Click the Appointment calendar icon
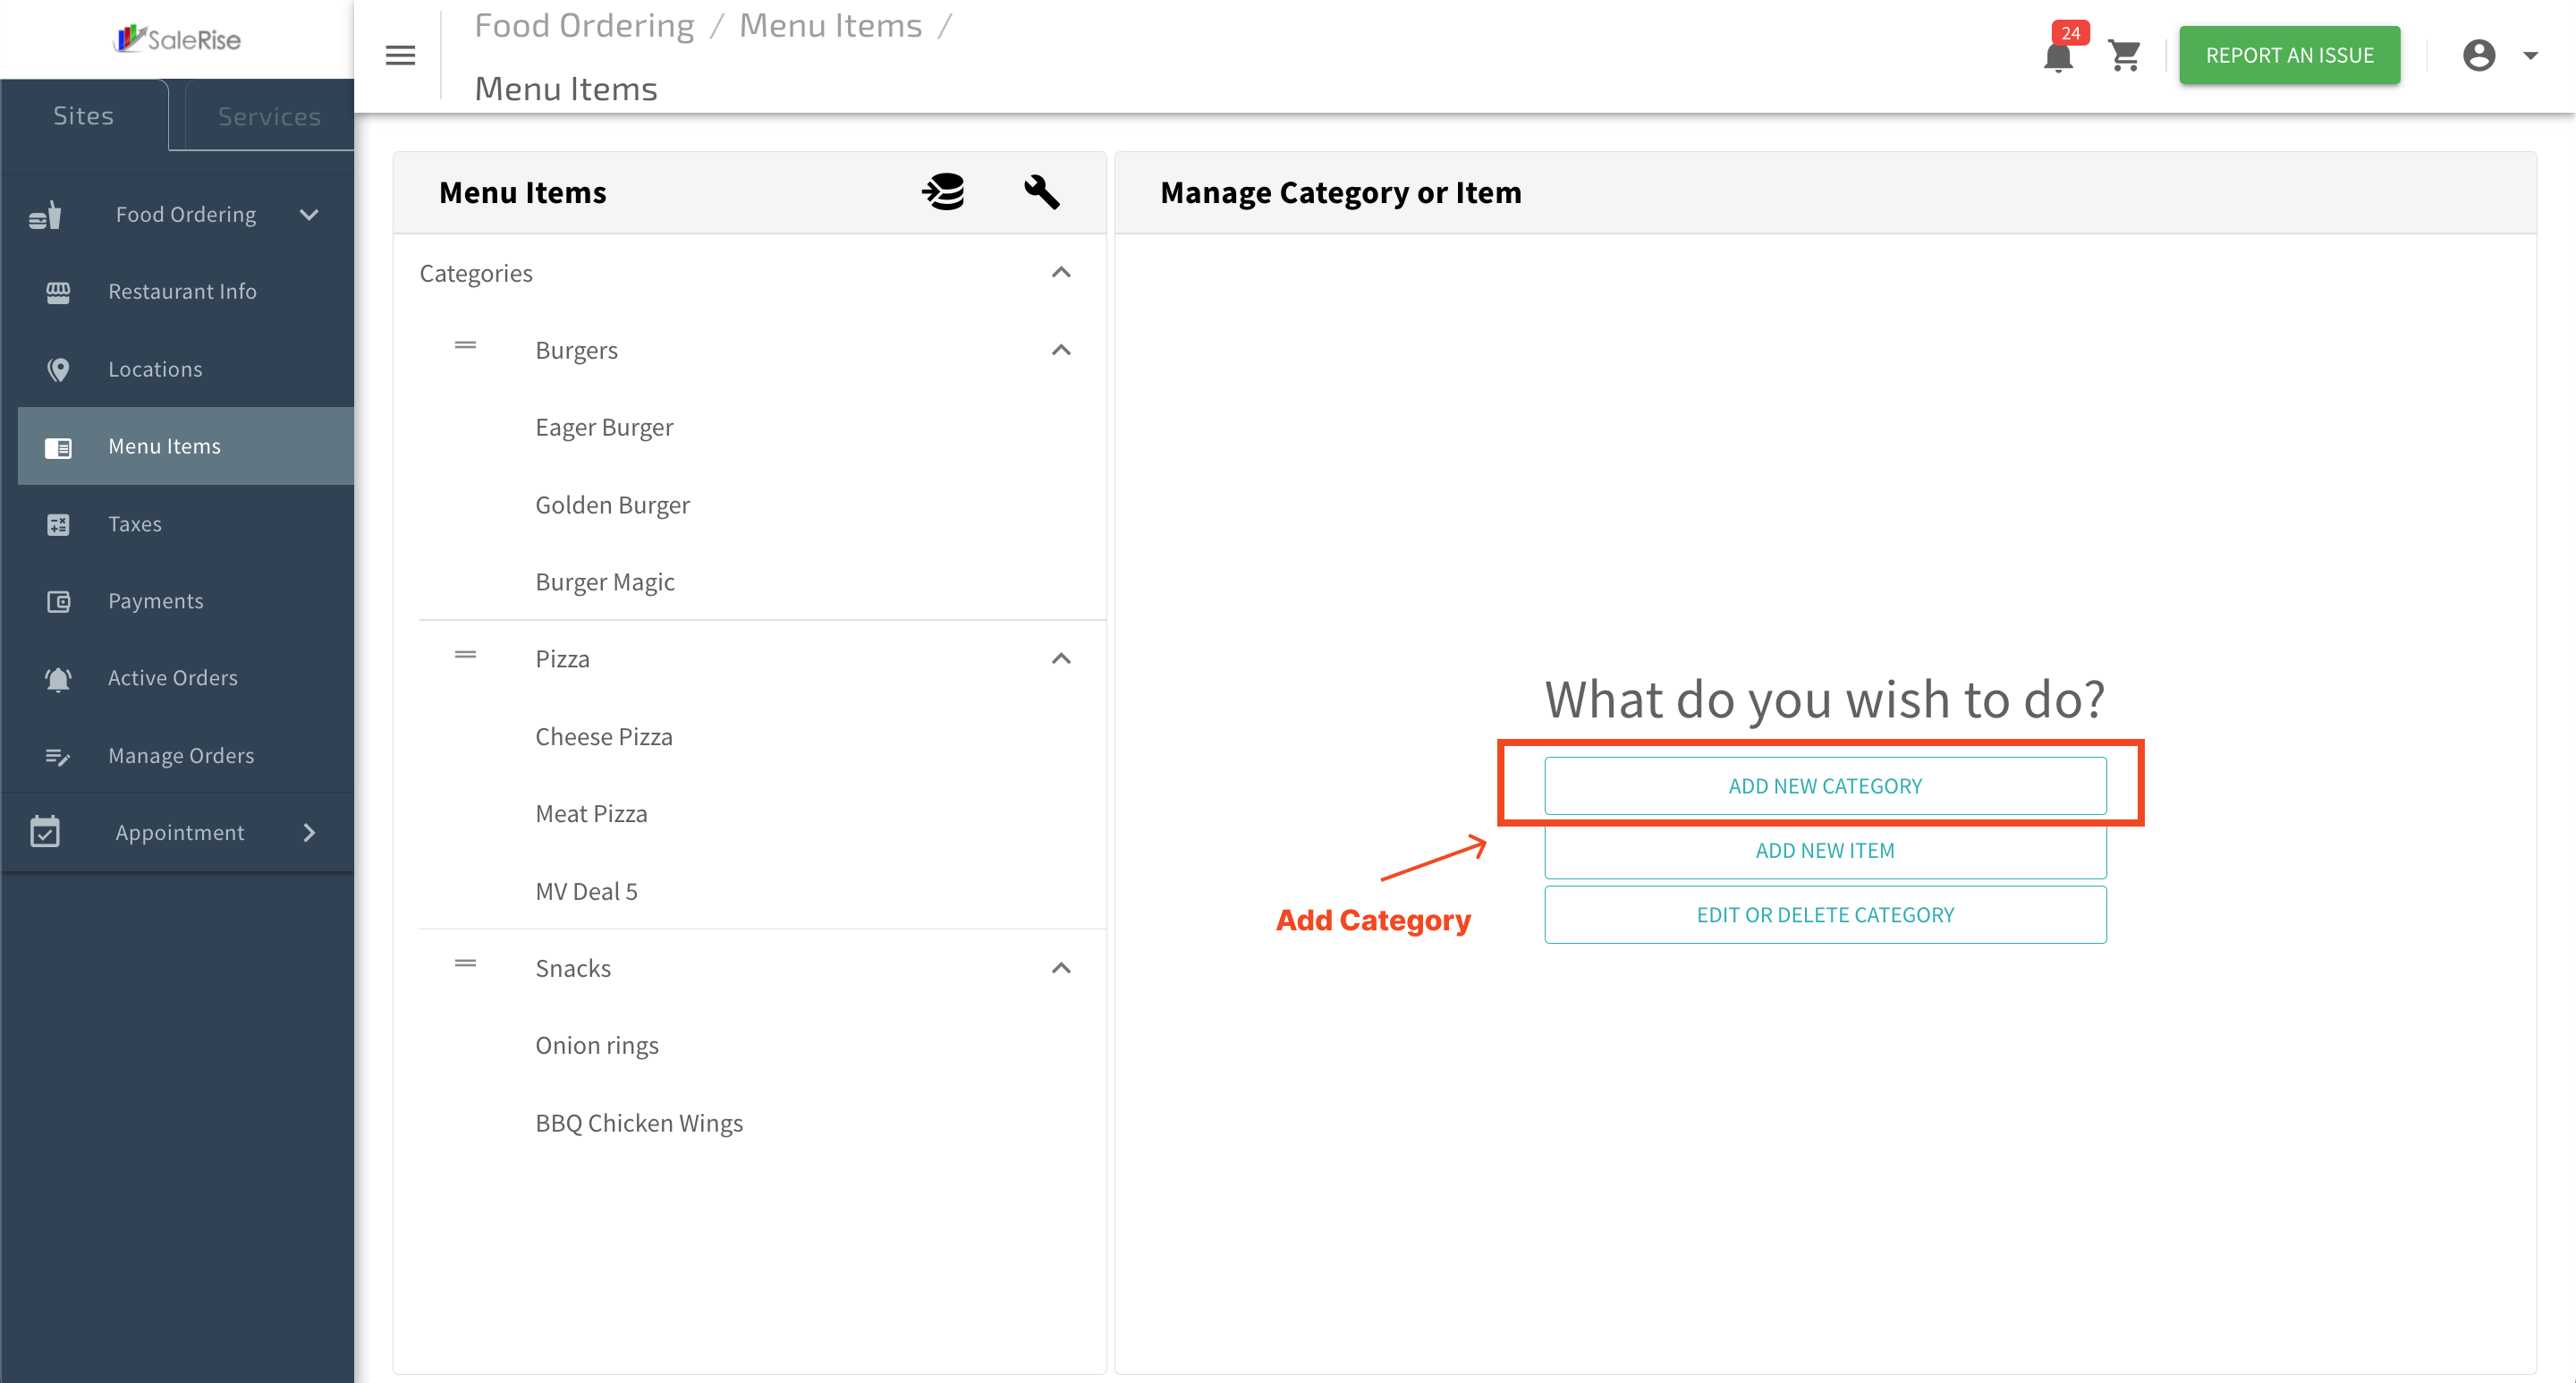Viewport: 2576px width, 1383px height. (x=45, y=832)
